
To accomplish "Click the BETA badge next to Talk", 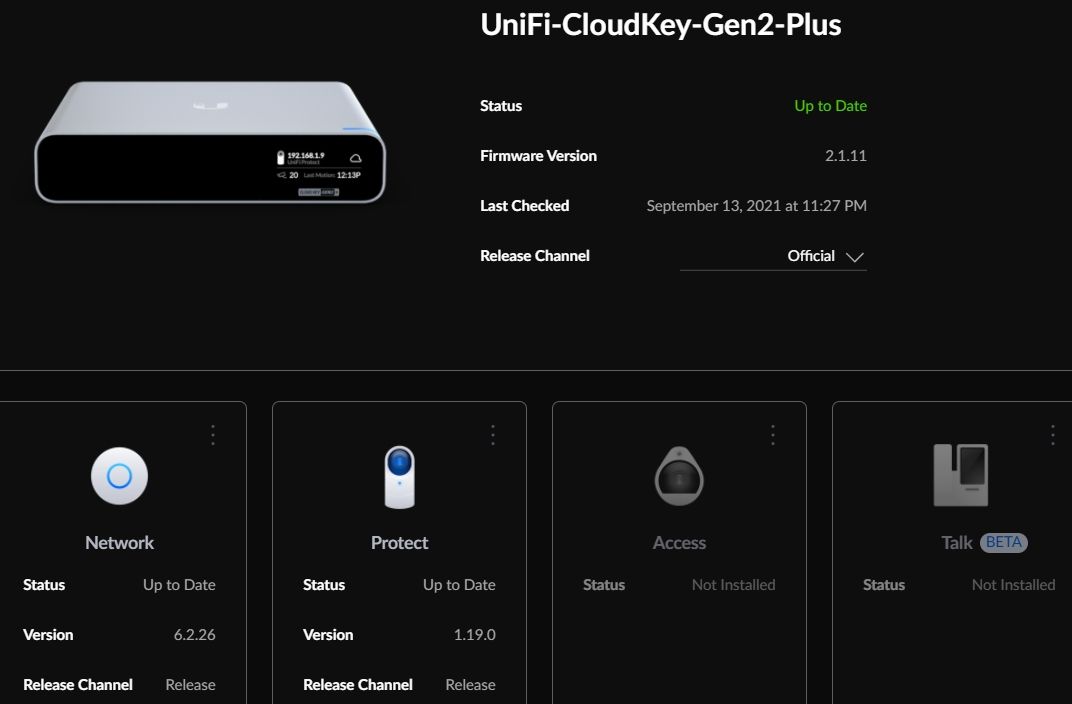I will (1004, 543).
